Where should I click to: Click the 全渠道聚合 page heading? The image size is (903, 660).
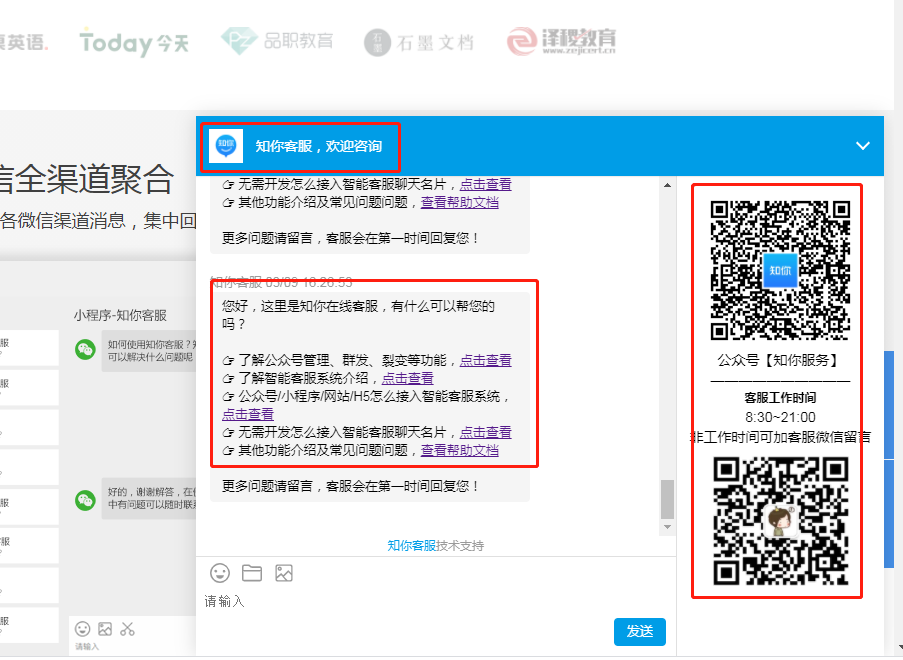click(x=86, y=179)
